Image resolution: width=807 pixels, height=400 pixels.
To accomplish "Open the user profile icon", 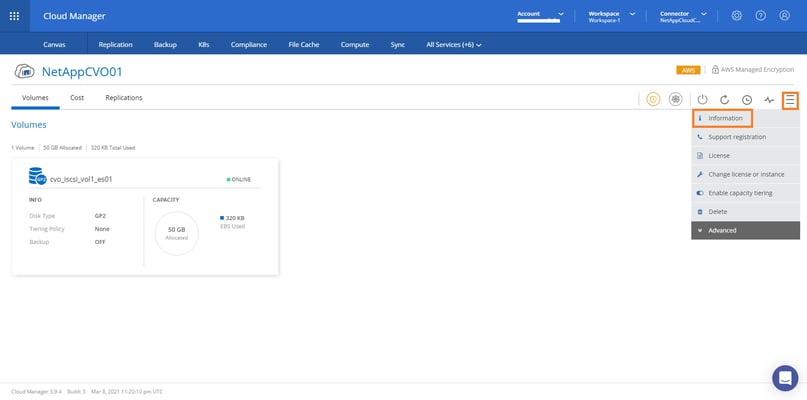I will (785, 16).
